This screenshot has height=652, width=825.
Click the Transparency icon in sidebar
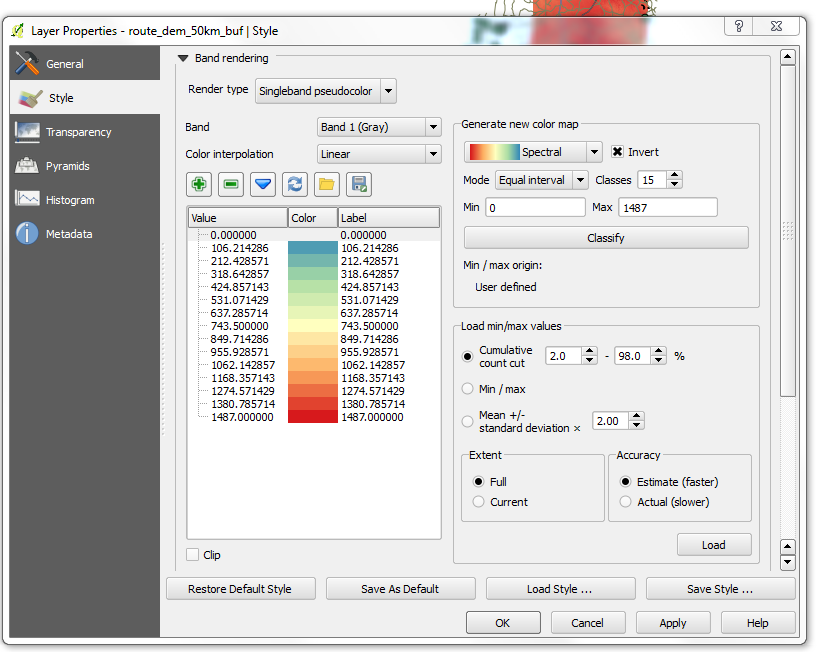coord(27,132)
